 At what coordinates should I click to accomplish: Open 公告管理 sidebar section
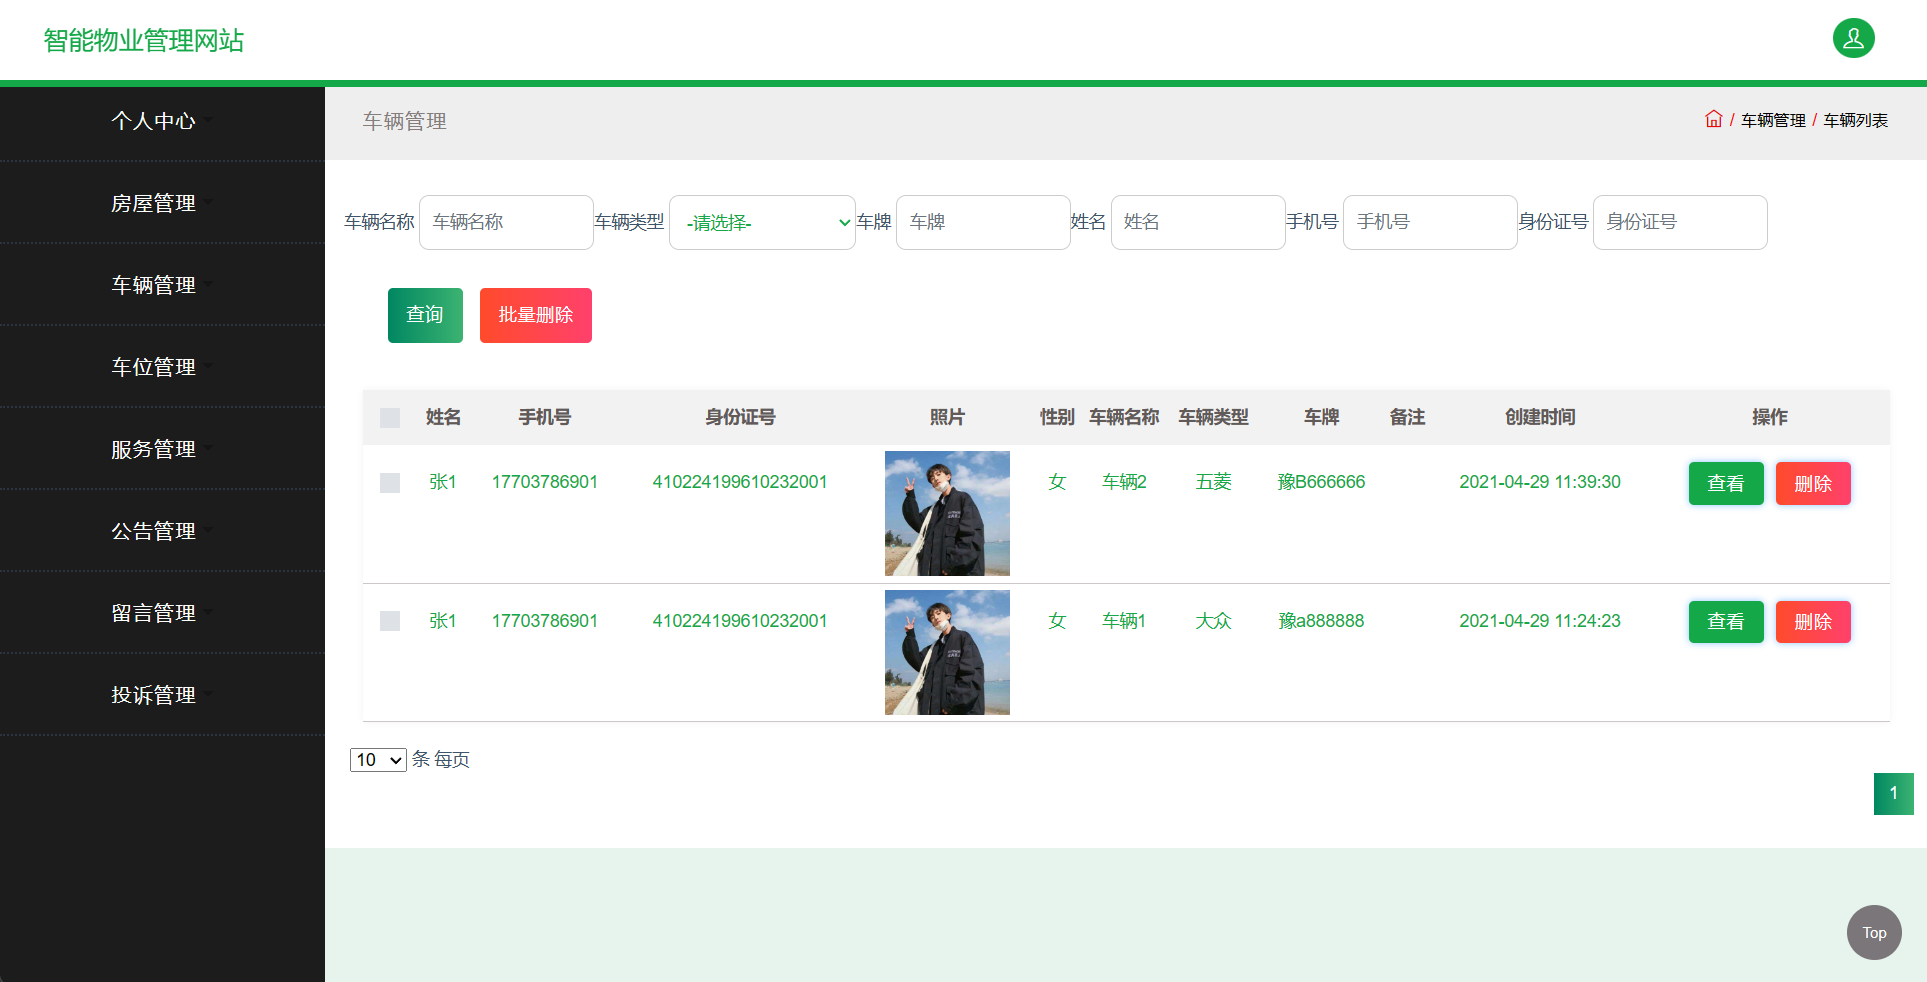[155, 531]
